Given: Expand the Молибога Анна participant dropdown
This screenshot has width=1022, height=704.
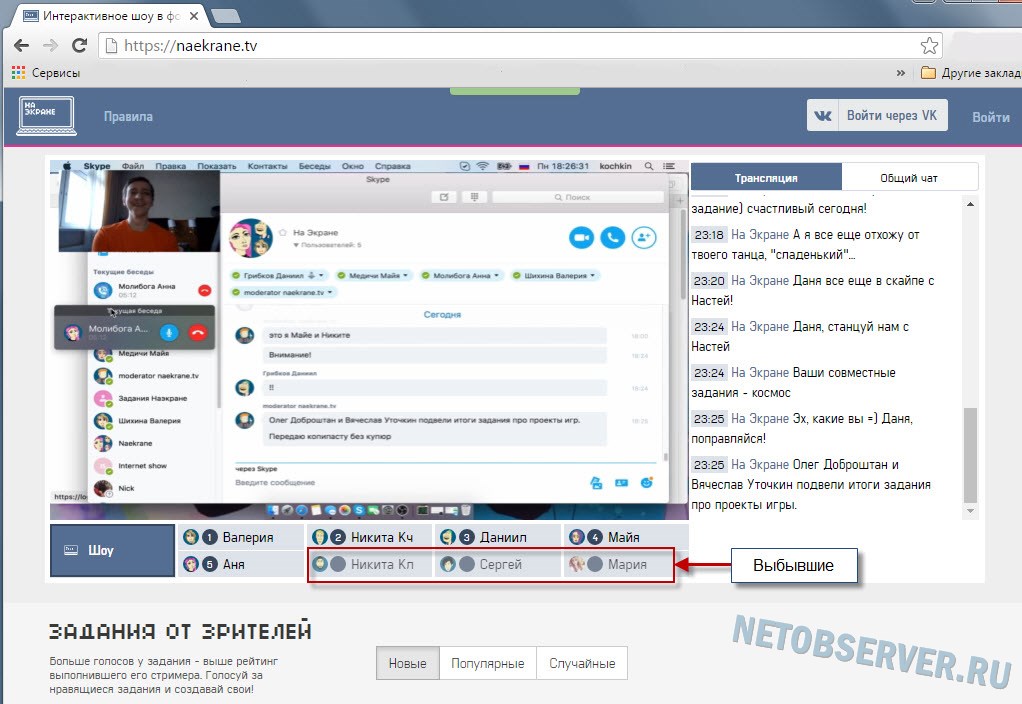Looking at the screenshot, I should [496, 276].
